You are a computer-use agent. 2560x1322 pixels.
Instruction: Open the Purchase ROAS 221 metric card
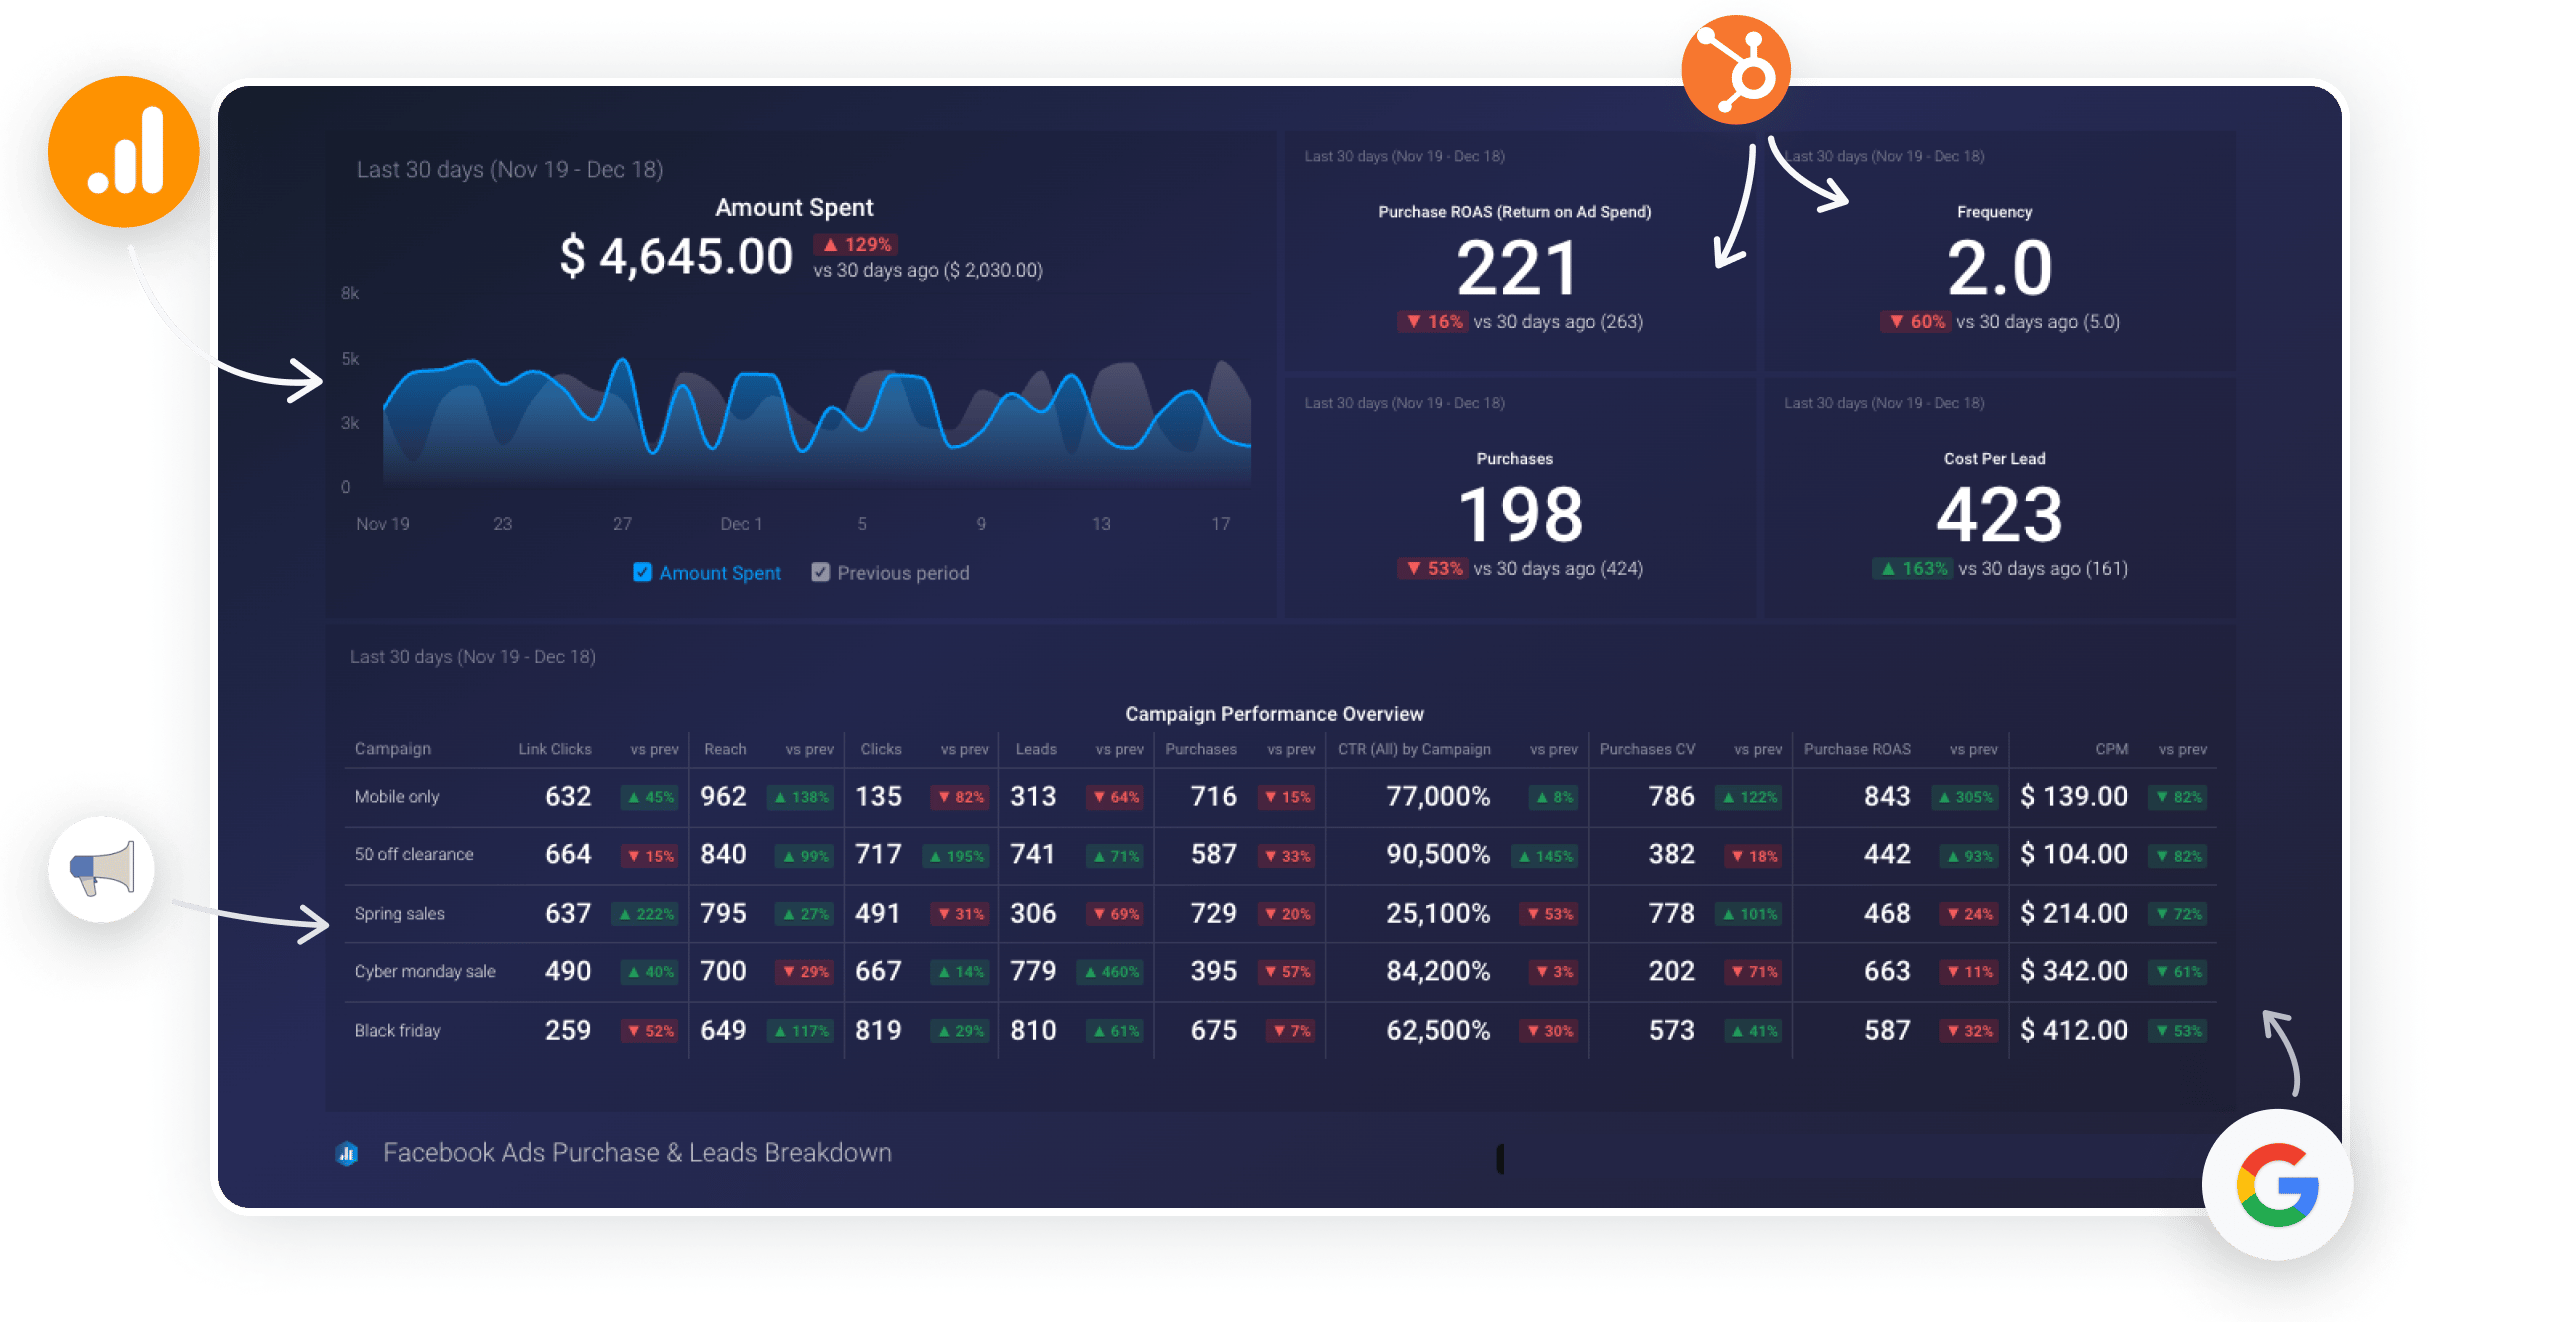coord(1519,251)
